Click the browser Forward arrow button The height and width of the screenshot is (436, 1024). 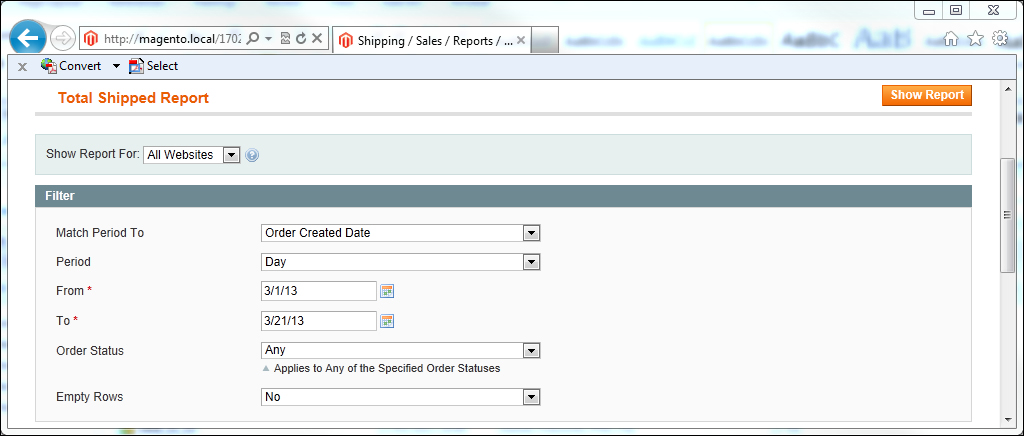[x=62, y=39]
